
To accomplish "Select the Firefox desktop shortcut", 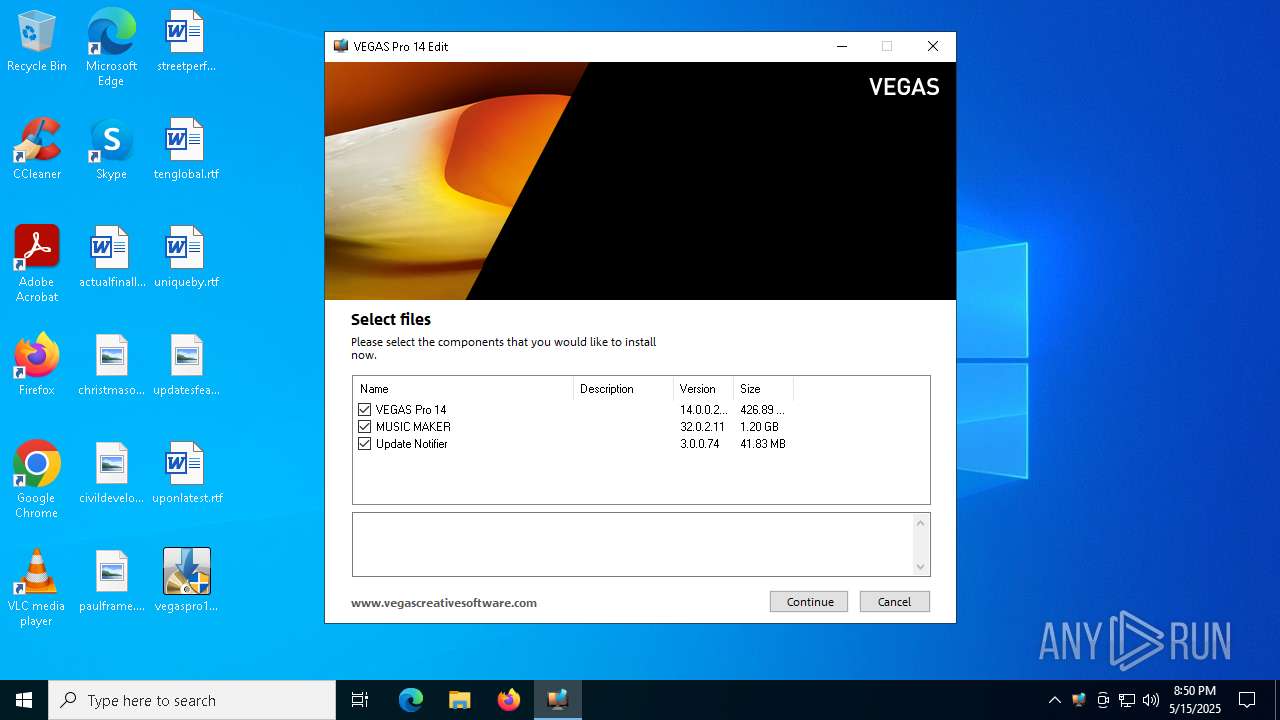I will (37, 366).
